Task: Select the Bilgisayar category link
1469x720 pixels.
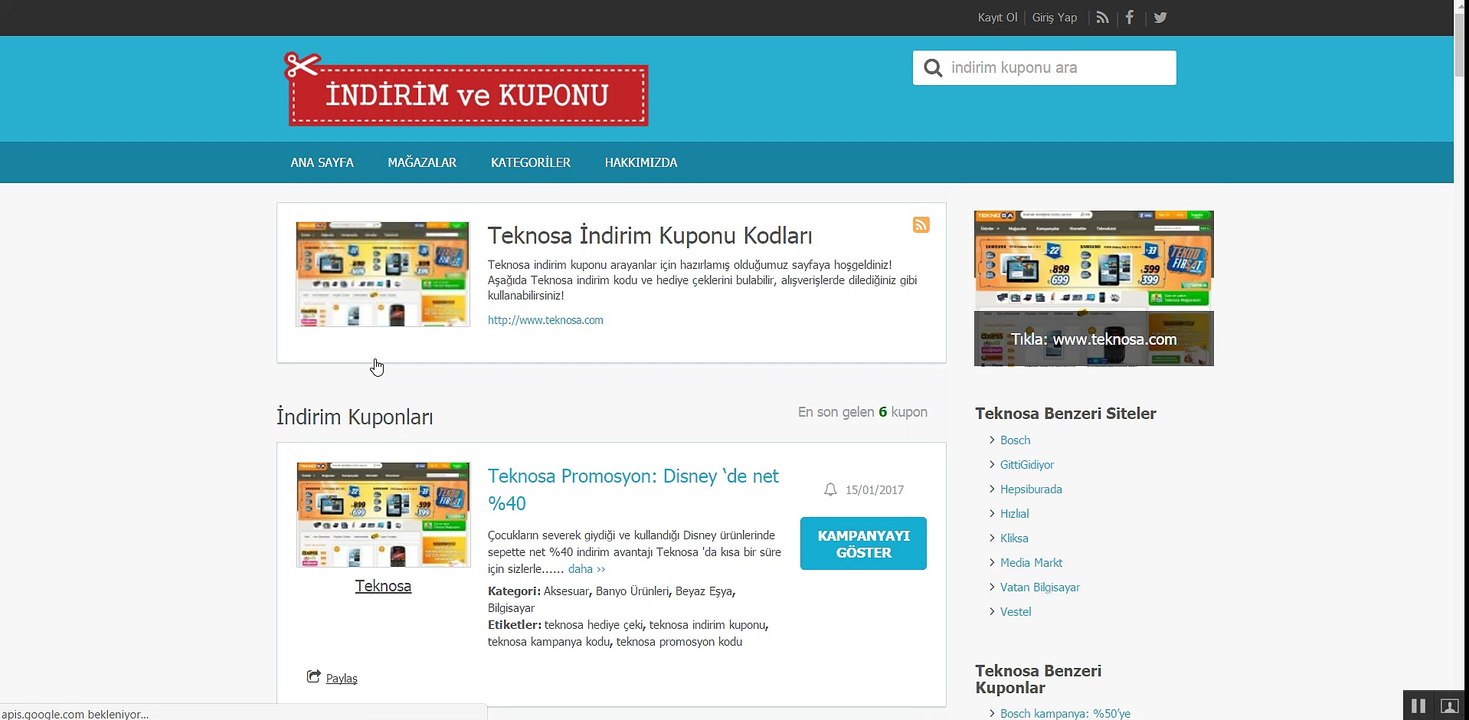Action: (x=511, y=608)
